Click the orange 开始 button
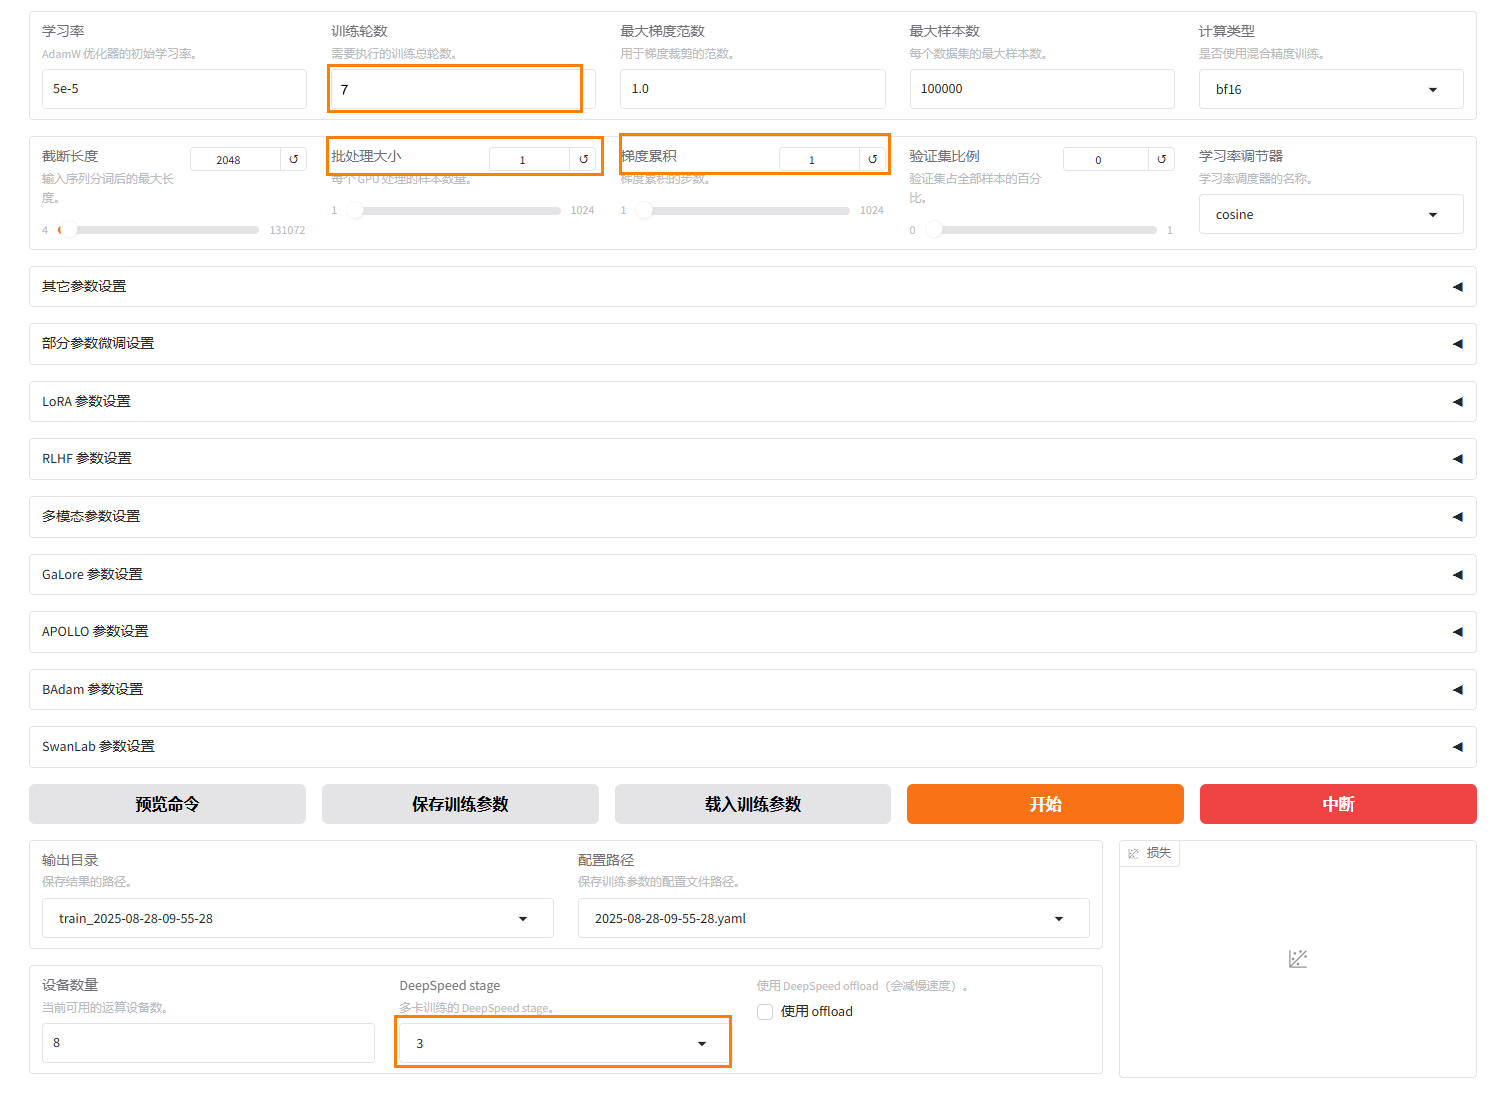The width and height of the screenshot is (1496, 1109). pyautogui.click(x=1045, y=804)
